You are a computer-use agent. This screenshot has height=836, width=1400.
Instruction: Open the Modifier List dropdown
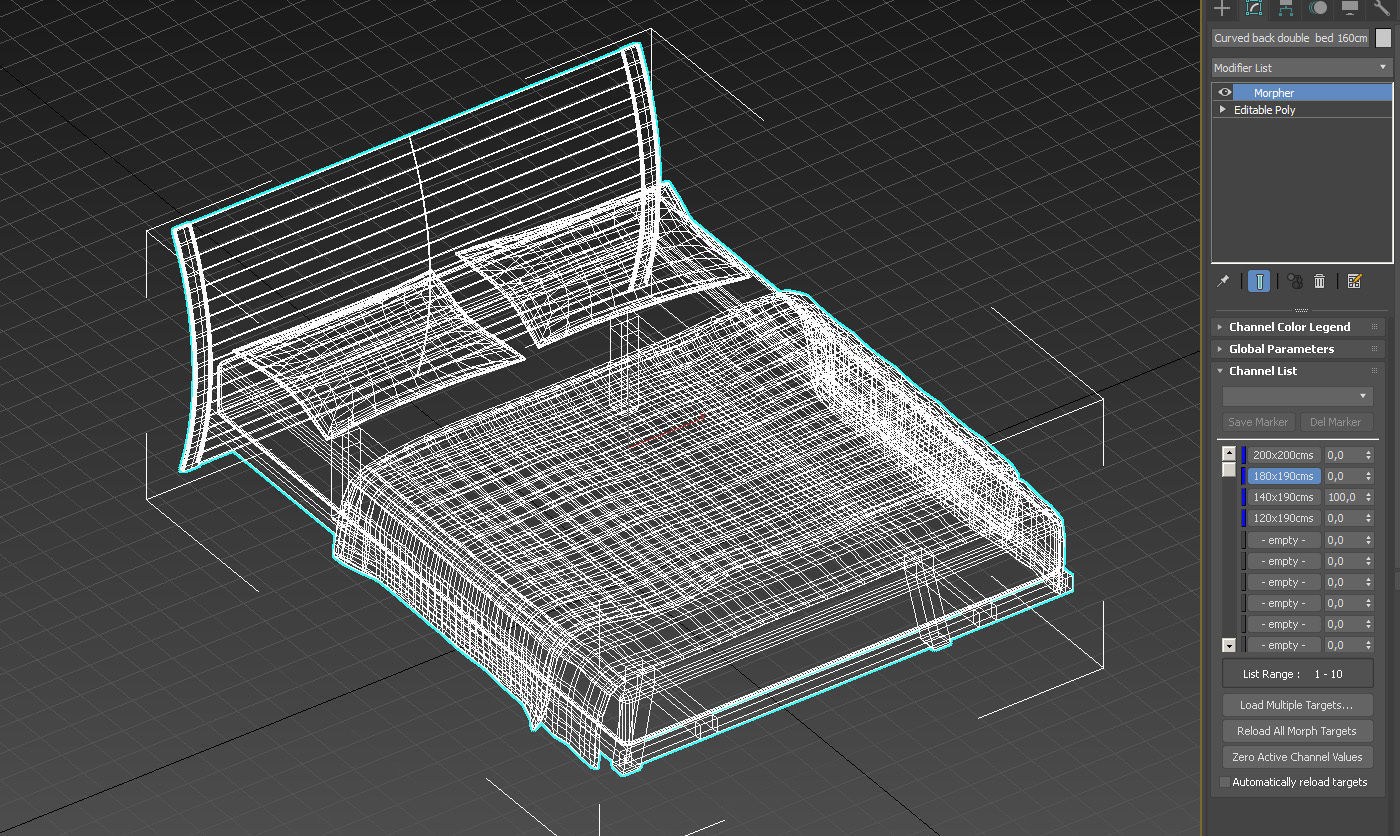(x=1301, y=68)
